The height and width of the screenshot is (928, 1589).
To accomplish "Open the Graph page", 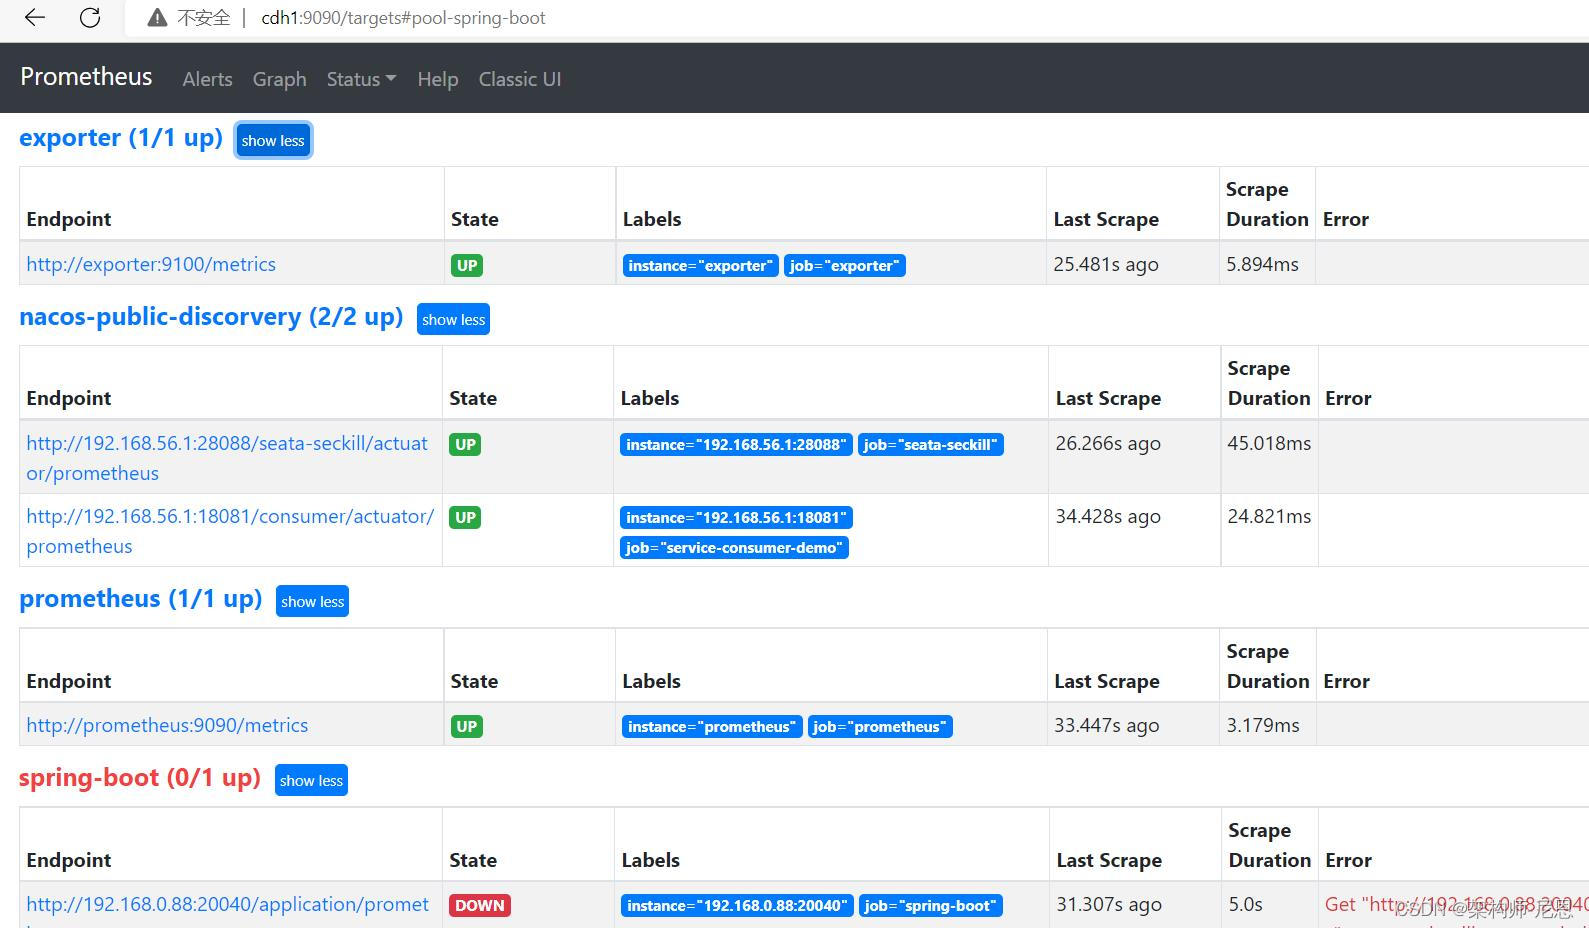I will click(x=279, y=79).
